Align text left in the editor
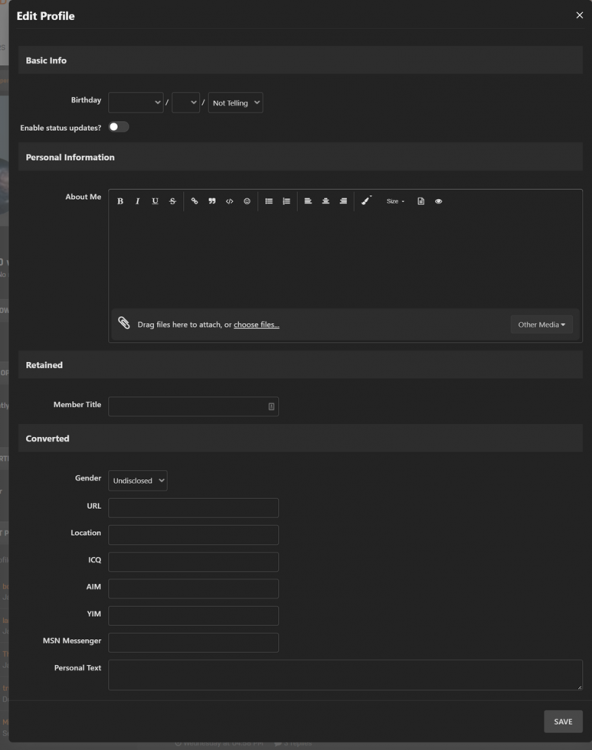This screenshot has height=750, width=592. pyautogui.click(x=308, y=201)
